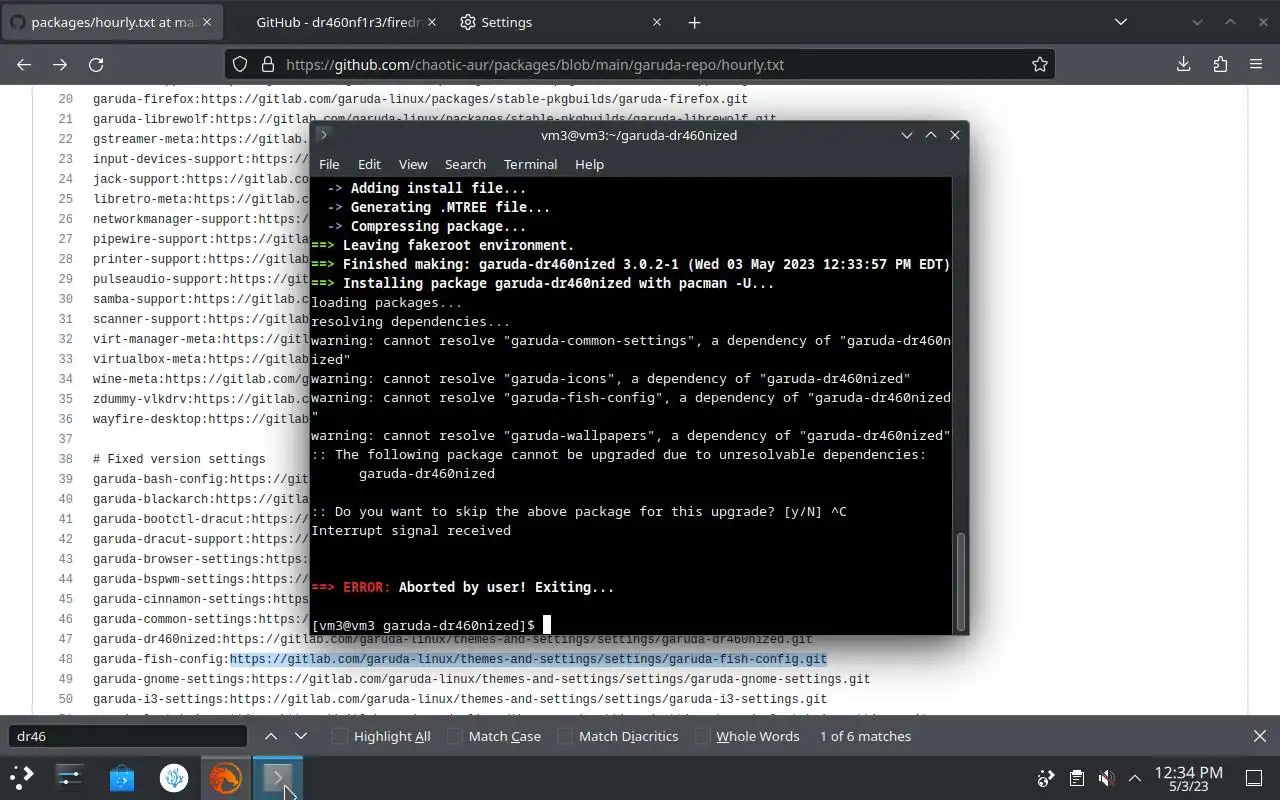Toggle Whole Words checkbox
Viewport: 1280px width, 800px height.
point(703,736)
